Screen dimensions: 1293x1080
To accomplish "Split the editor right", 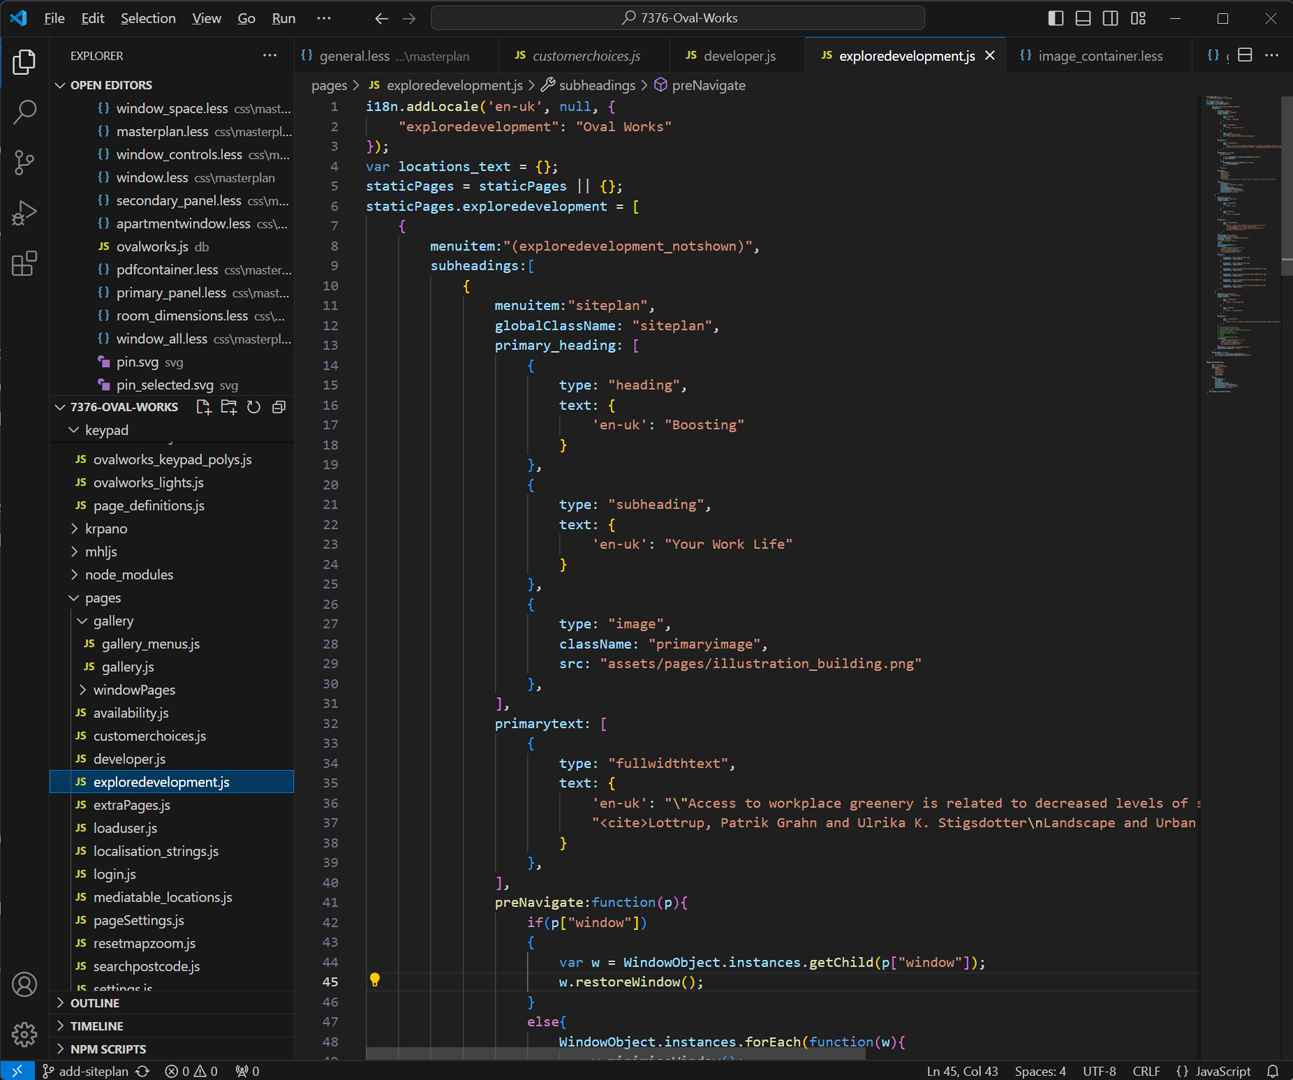I will point(1245,55).
